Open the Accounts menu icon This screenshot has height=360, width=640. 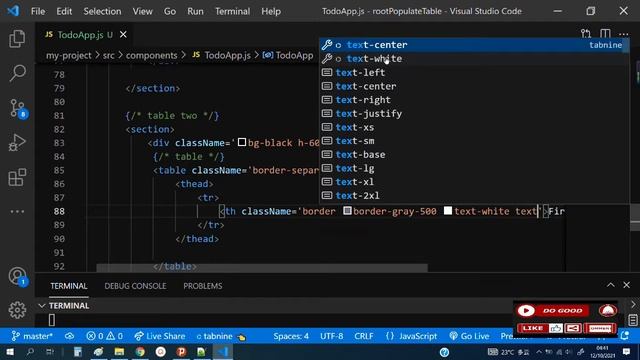point(18,276)
